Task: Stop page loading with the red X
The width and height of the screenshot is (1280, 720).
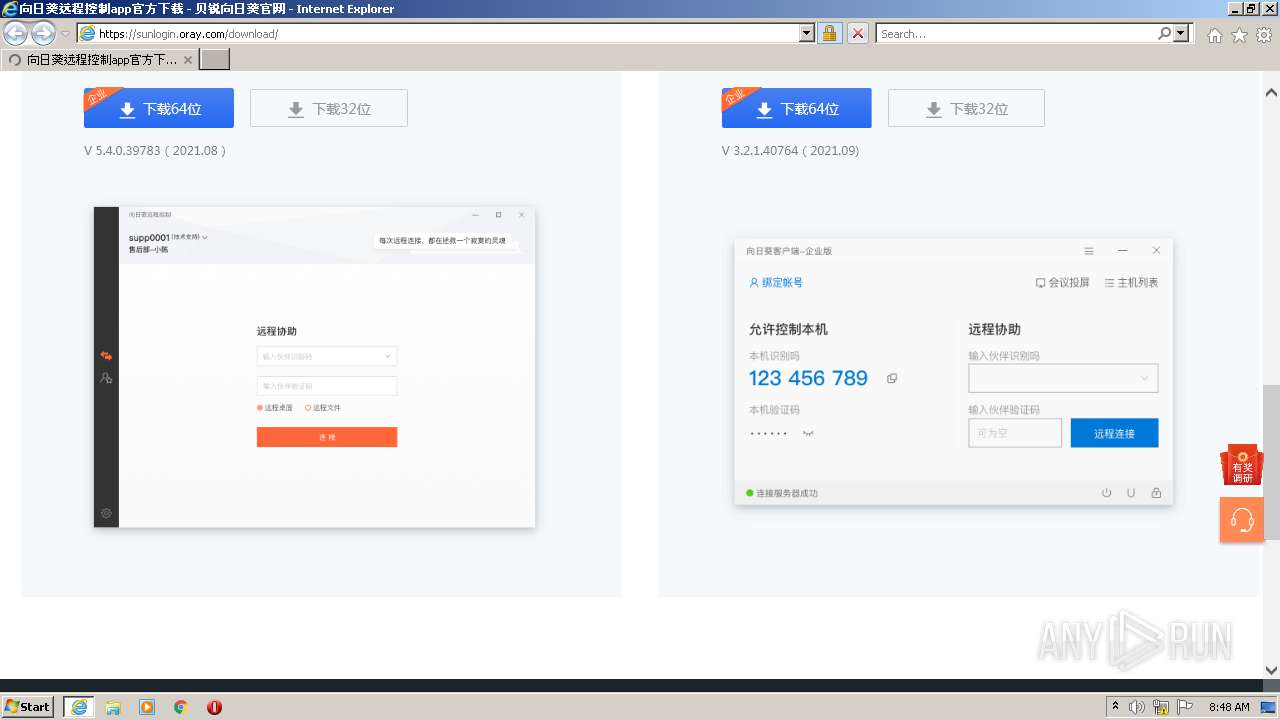Action: point(858,33)
